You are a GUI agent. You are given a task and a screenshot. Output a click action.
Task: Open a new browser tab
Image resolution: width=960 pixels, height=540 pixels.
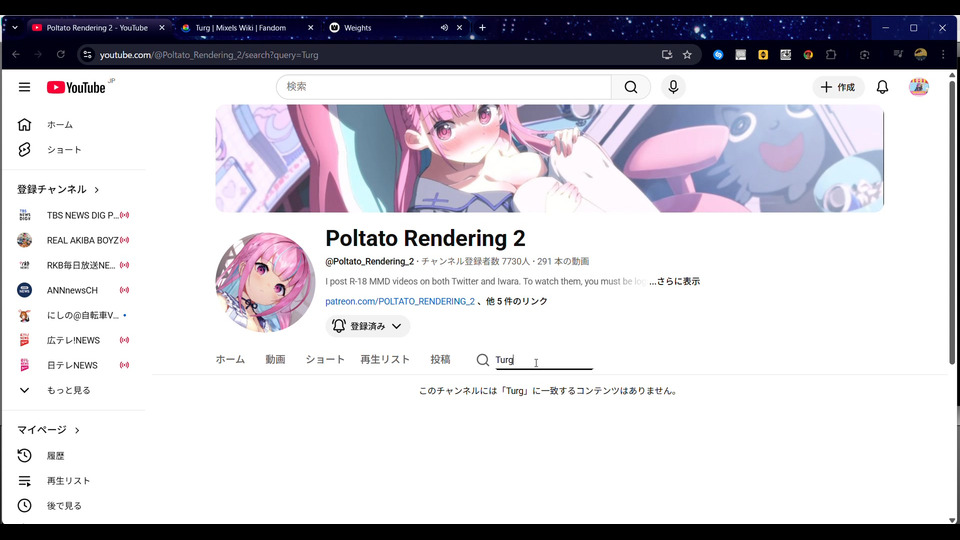pos(482,28)
